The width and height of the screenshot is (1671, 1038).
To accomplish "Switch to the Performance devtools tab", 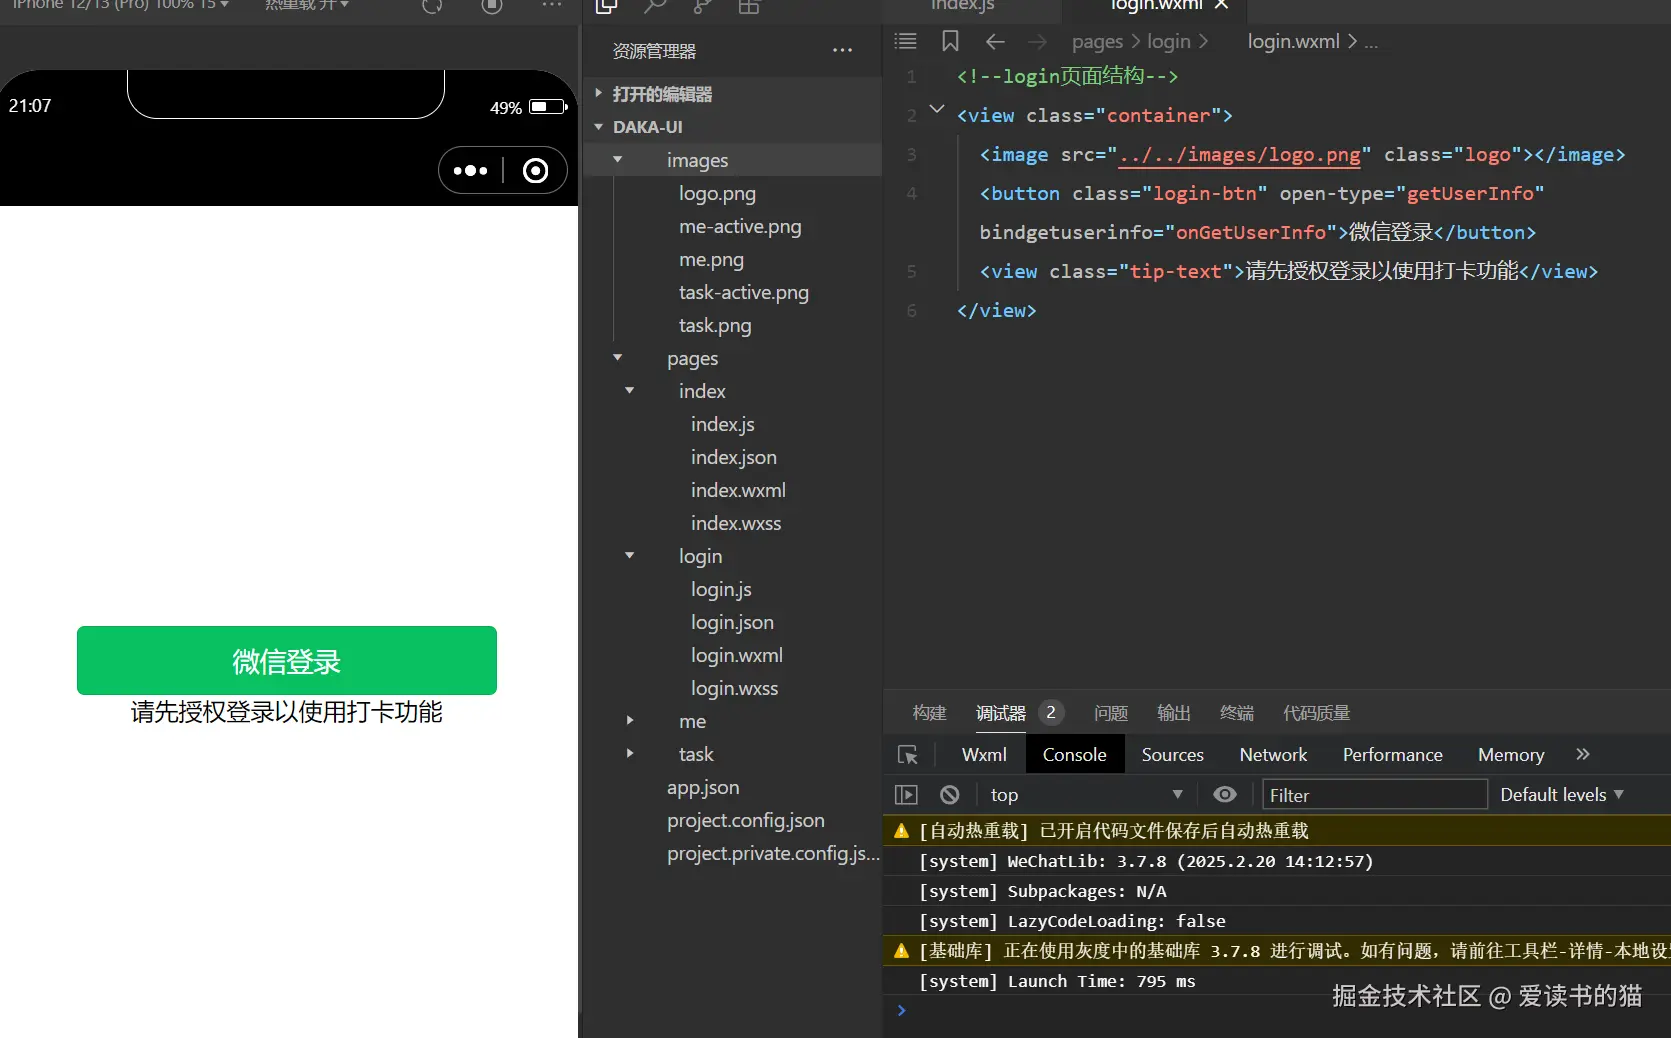I will 1393,755.
